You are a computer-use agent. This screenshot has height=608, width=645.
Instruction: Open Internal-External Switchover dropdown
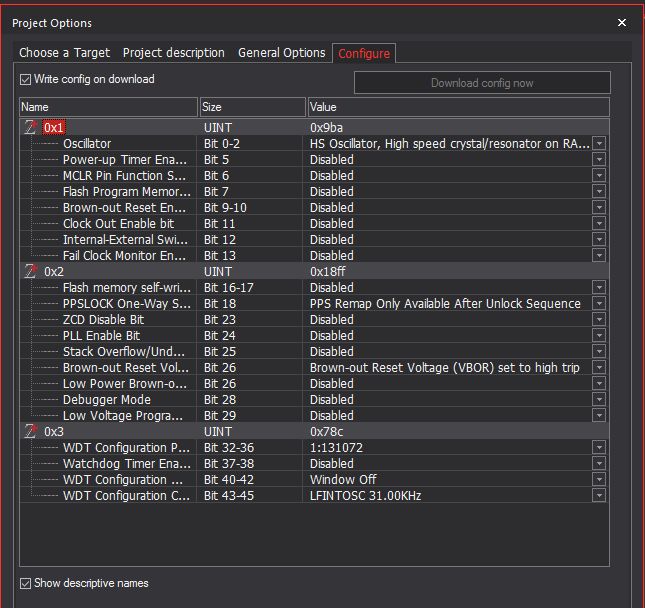tap(599, 239)
